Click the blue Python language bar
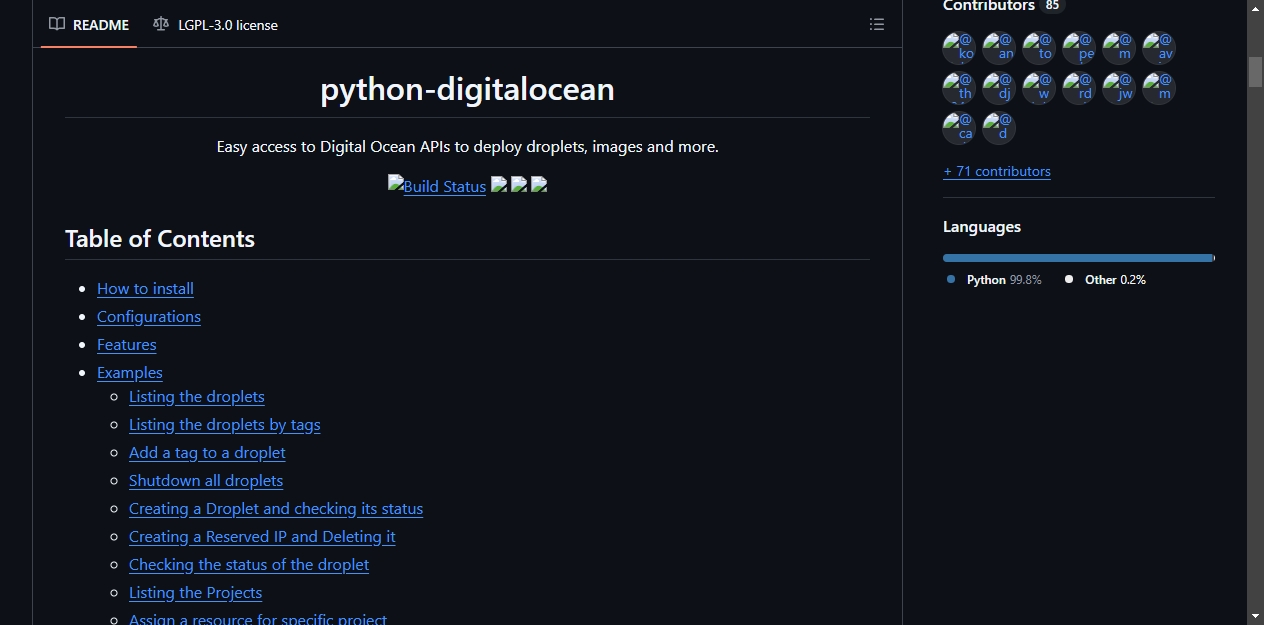 1078,258
